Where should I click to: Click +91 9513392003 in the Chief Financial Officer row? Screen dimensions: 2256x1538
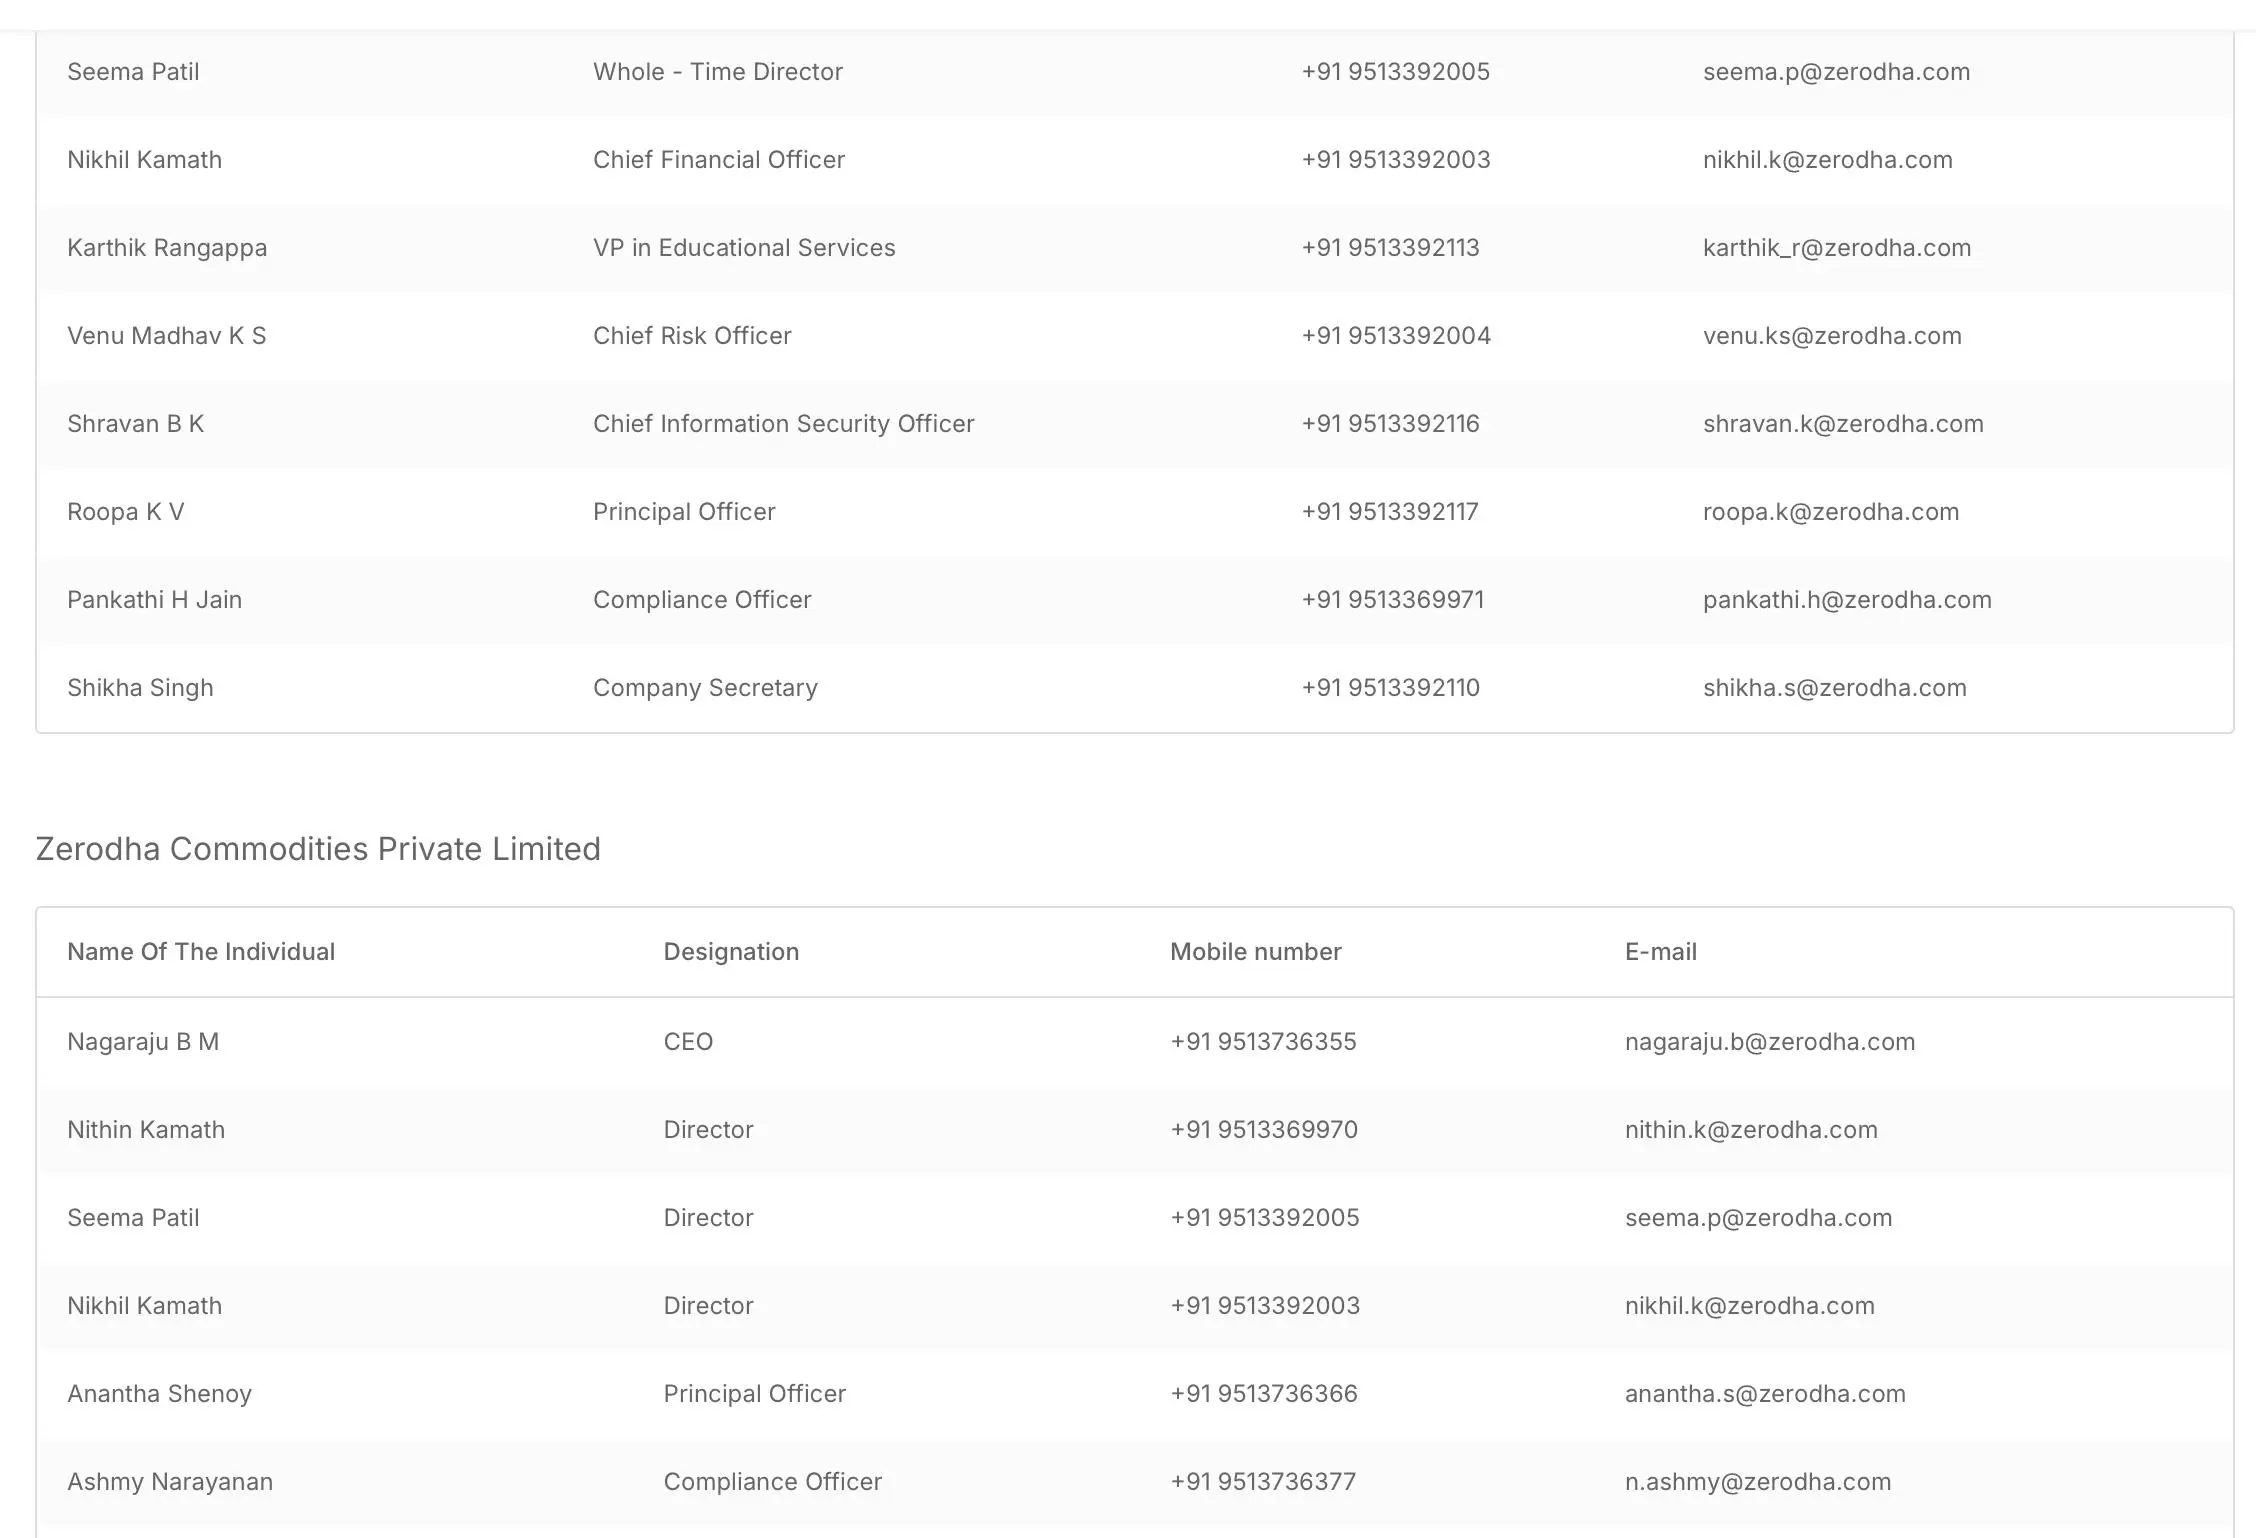(1396, 160)
